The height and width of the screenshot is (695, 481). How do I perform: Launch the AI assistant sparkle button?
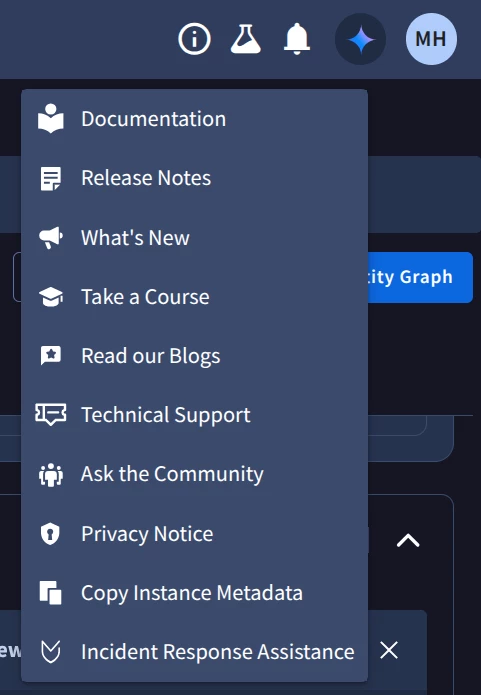(x=360, y=39)
